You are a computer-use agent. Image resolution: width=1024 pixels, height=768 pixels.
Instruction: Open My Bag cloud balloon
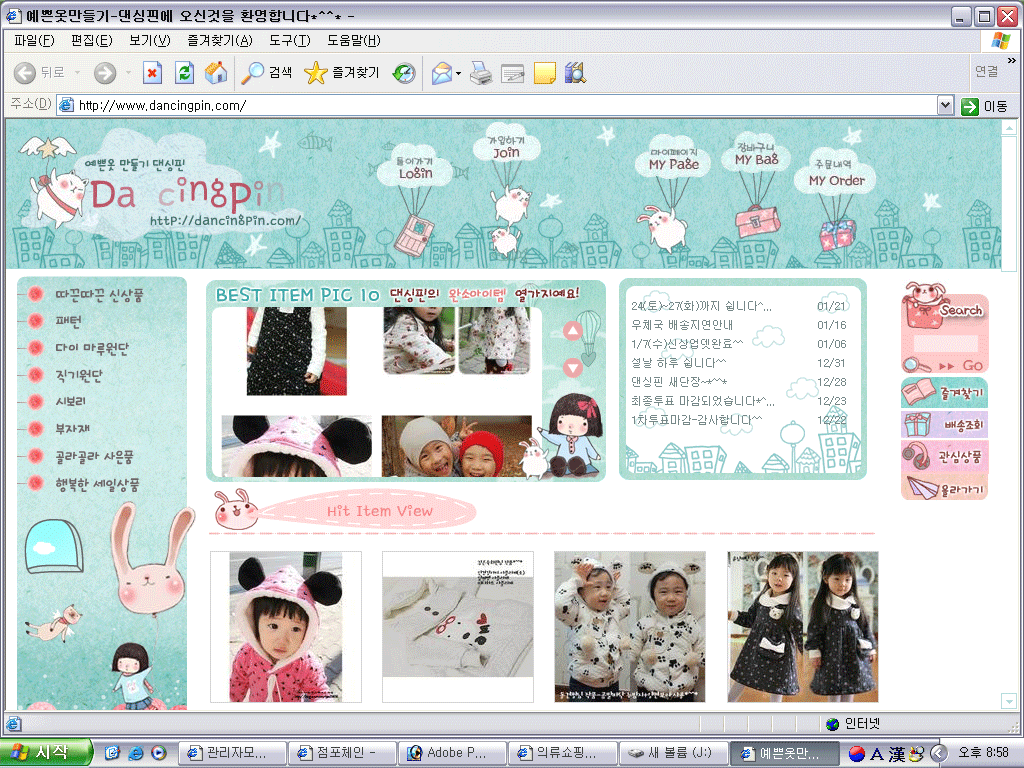point(756,154)
